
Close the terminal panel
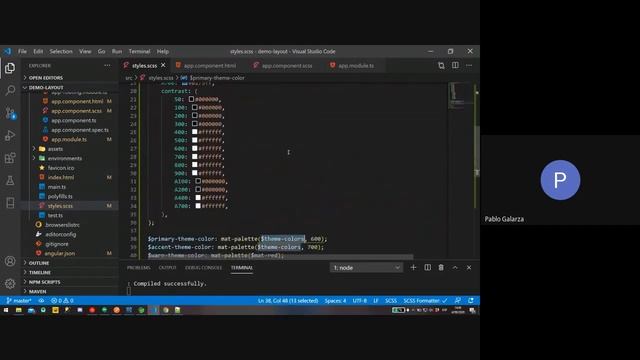[x=469, y=267]
